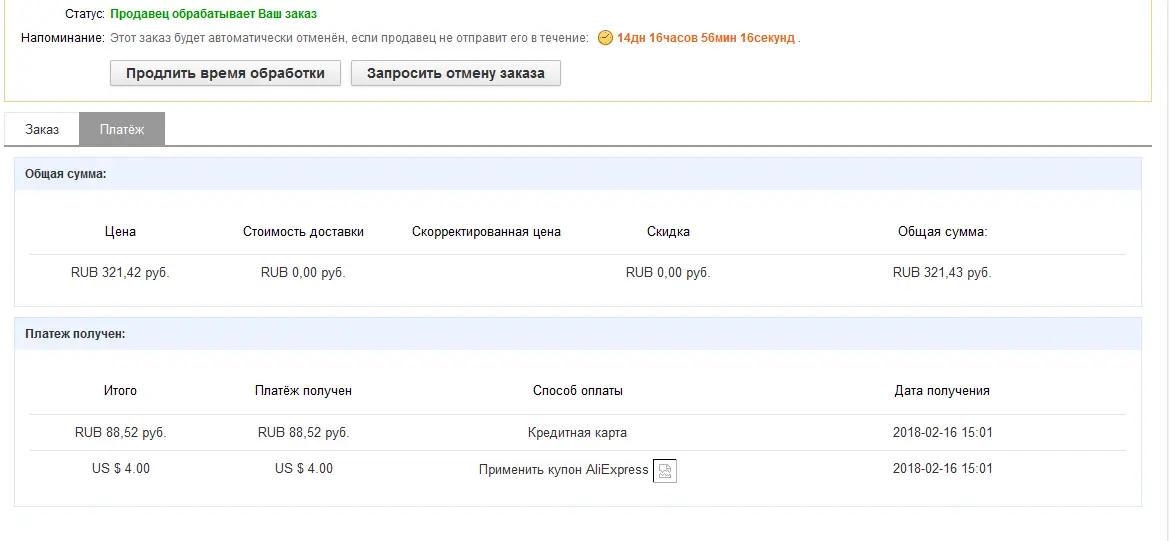Click date in the AliExpress coupon row
The width and height of the screenshot is (1169, 541).
click(942, 469)
